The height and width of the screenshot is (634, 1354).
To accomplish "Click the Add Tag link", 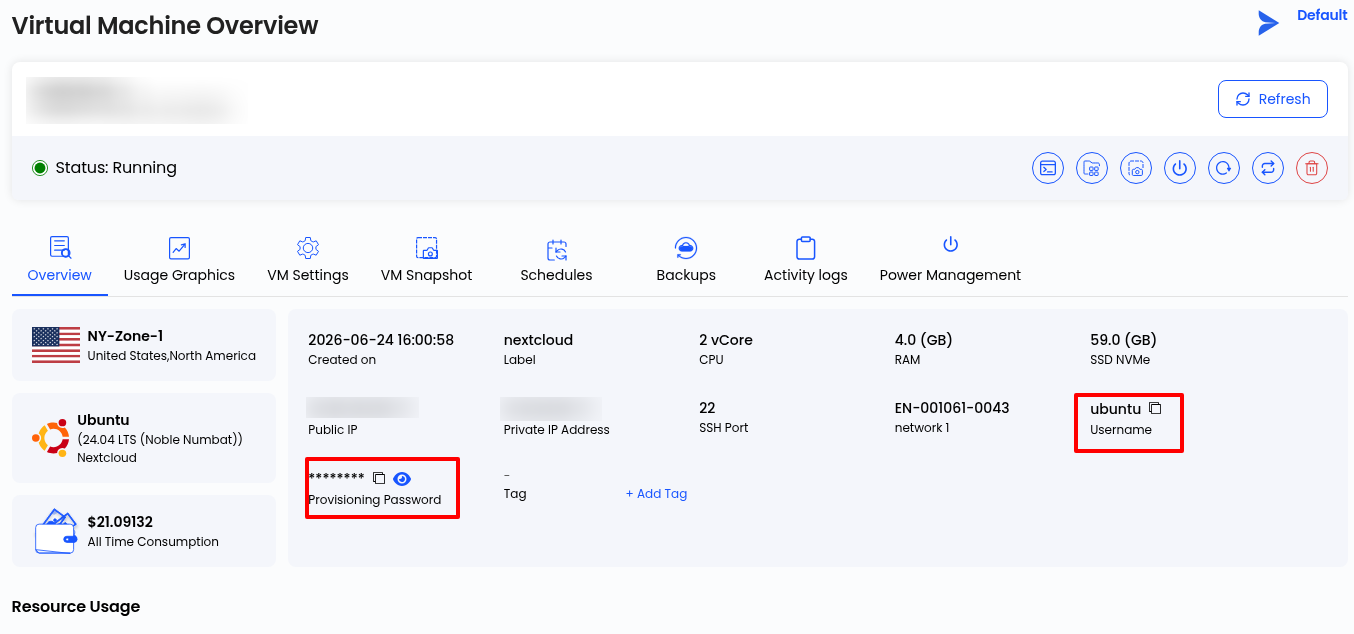I will click(x=656, y=494).
